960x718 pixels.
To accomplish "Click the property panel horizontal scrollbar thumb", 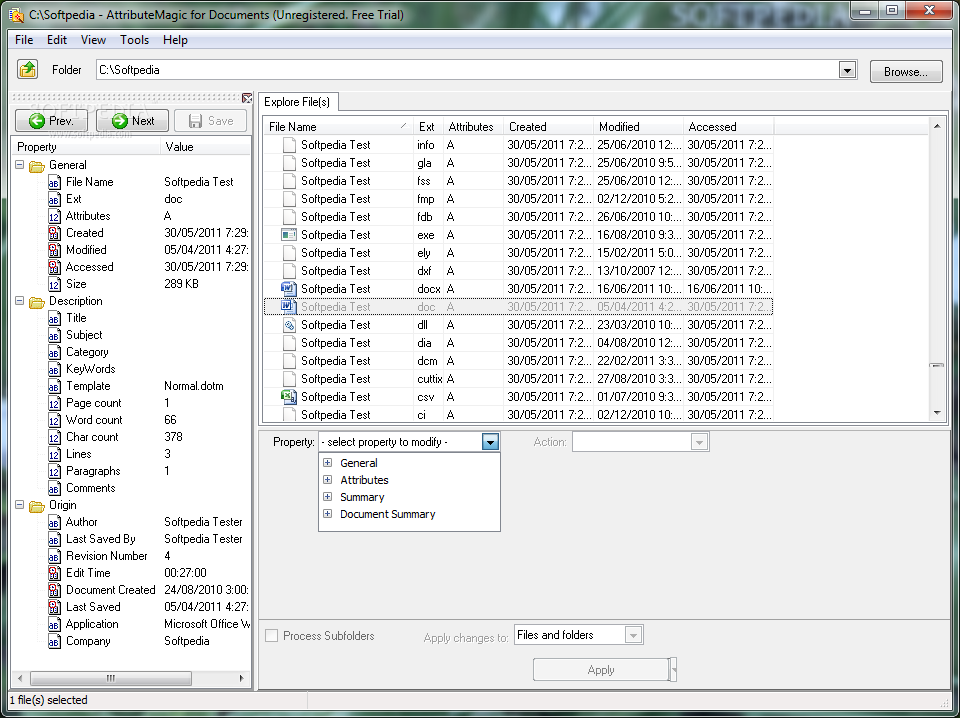I will point(111,678).
